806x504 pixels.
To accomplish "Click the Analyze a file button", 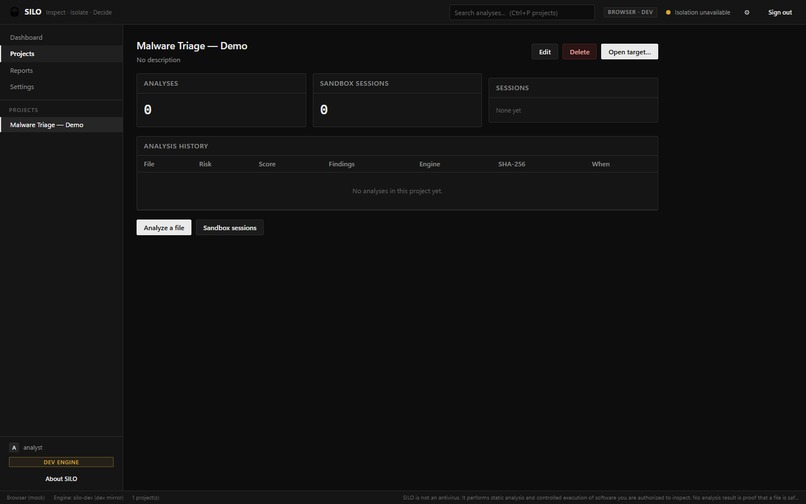I will click(163, 227).
